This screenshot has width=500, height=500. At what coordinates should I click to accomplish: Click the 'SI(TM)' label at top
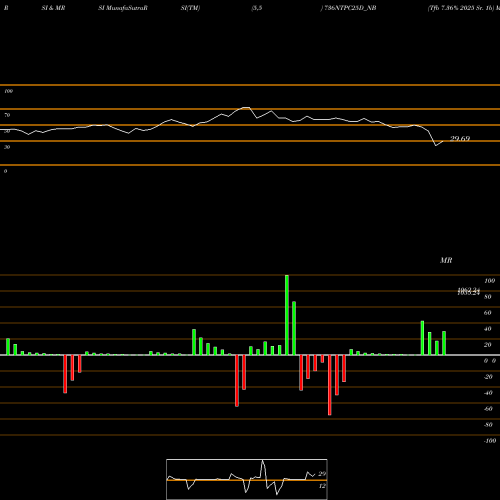click(x=190, y=8)
